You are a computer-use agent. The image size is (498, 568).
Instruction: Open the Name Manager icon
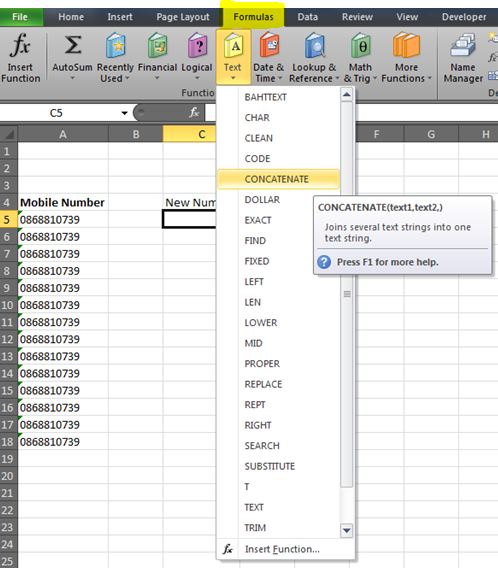463,46
